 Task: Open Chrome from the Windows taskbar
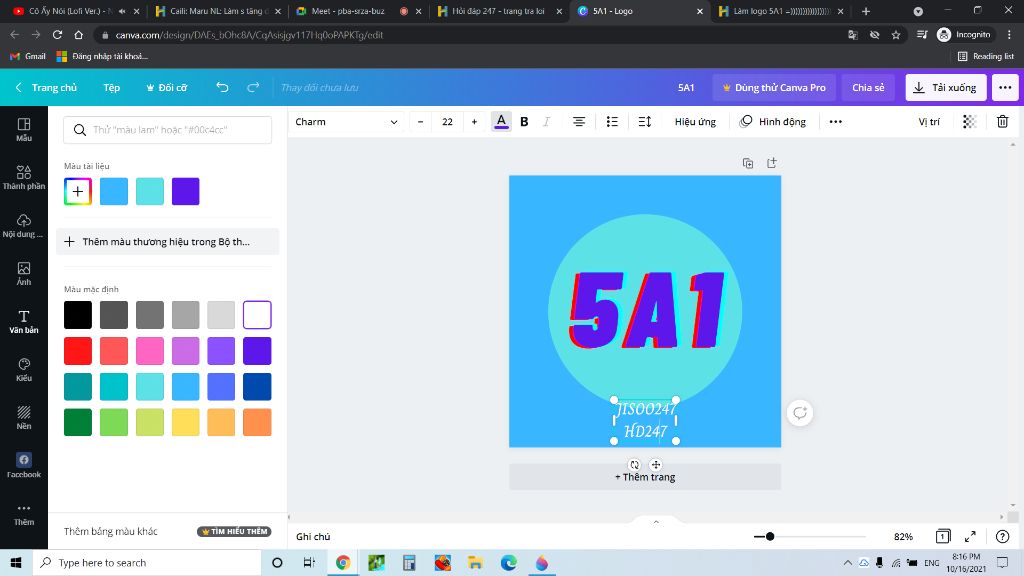click(x=343, y=562)
